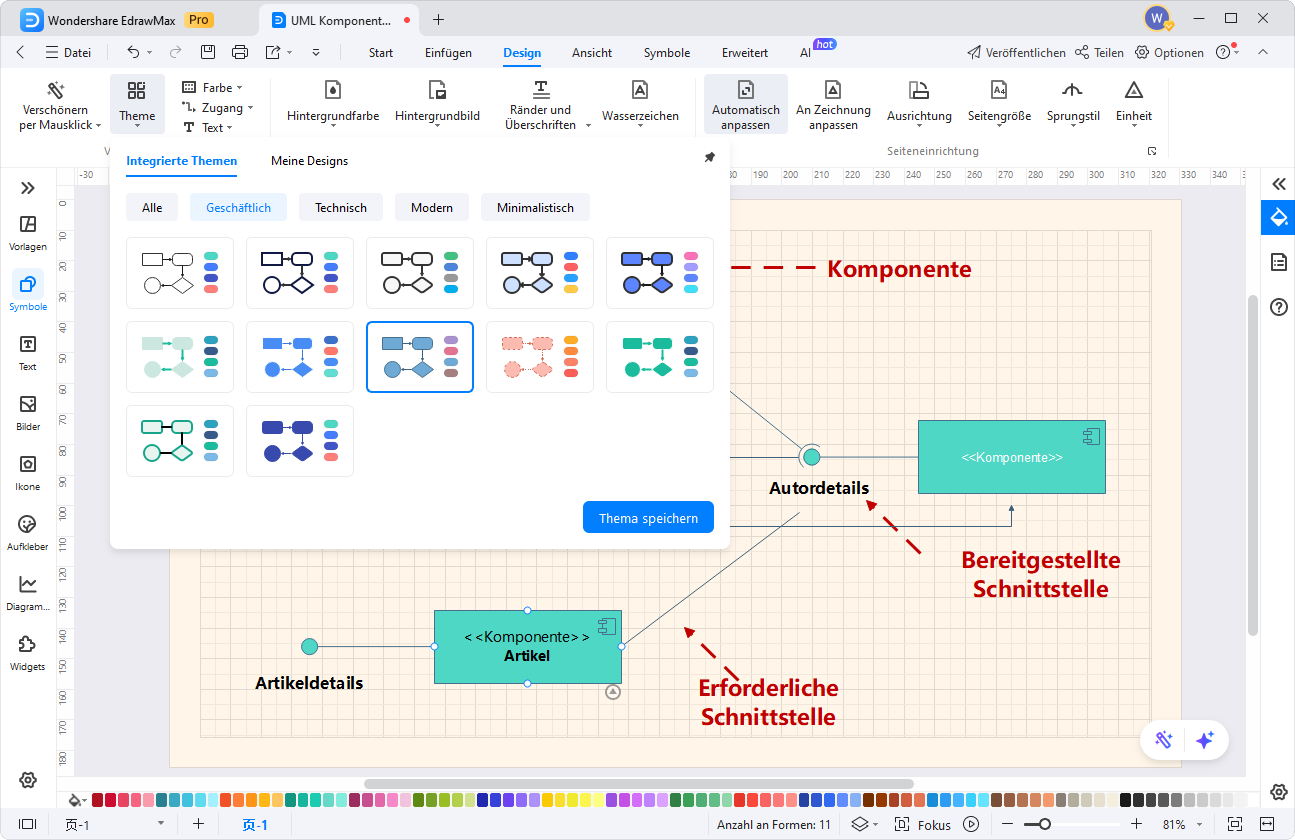Click the Thema speichern button
The width and height of the screenshot is (1295, 840).
[x=648, y=517]
